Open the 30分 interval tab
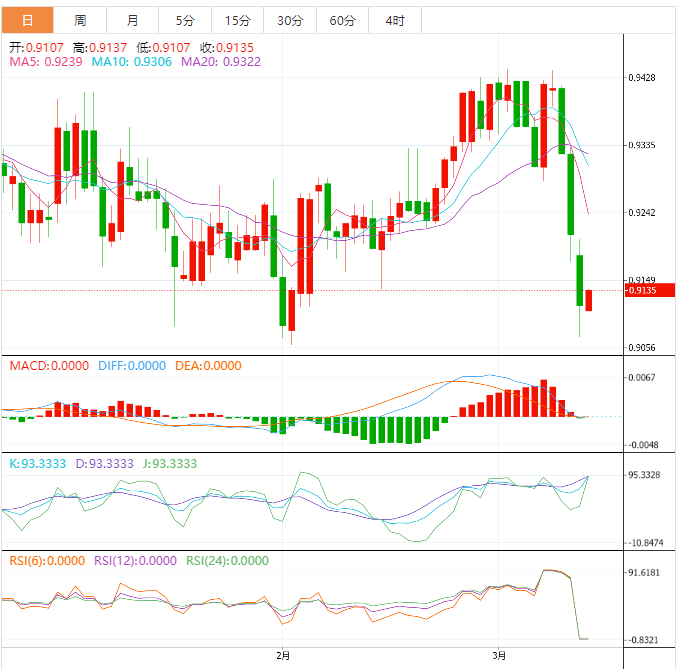Viewport: 679px width, 669px height. (x=290, y=20)
